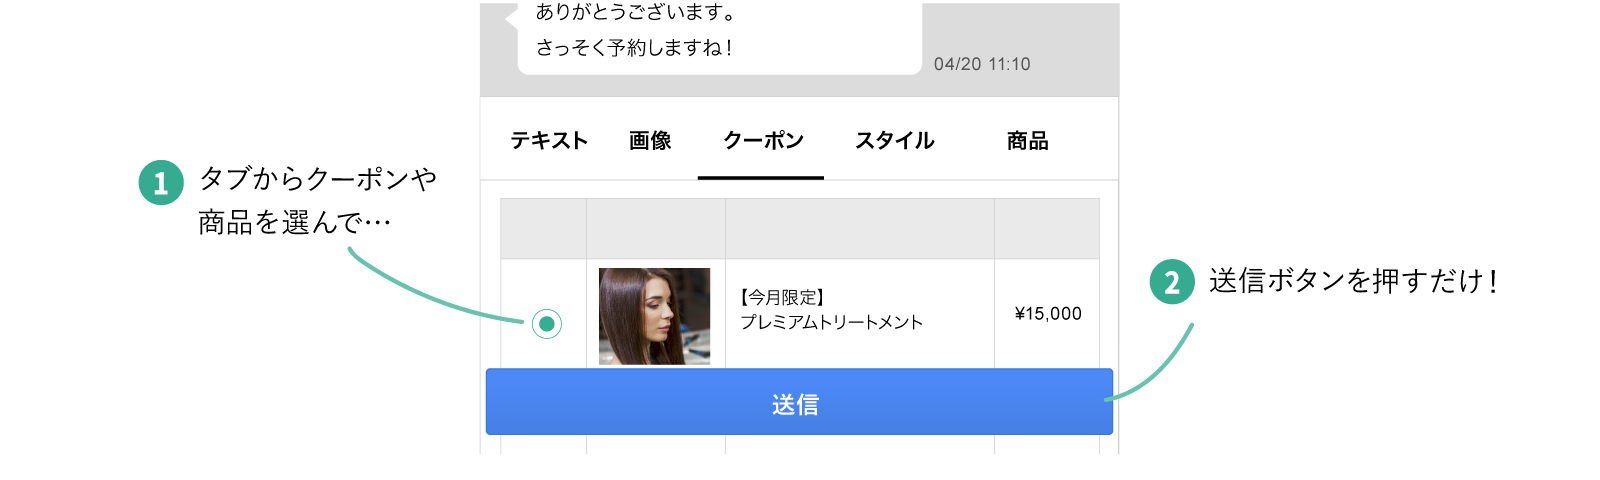This screenshot has height=480, width=1600.
Task: Click the header cell above the radio column
Action: (x=543, y=229)
